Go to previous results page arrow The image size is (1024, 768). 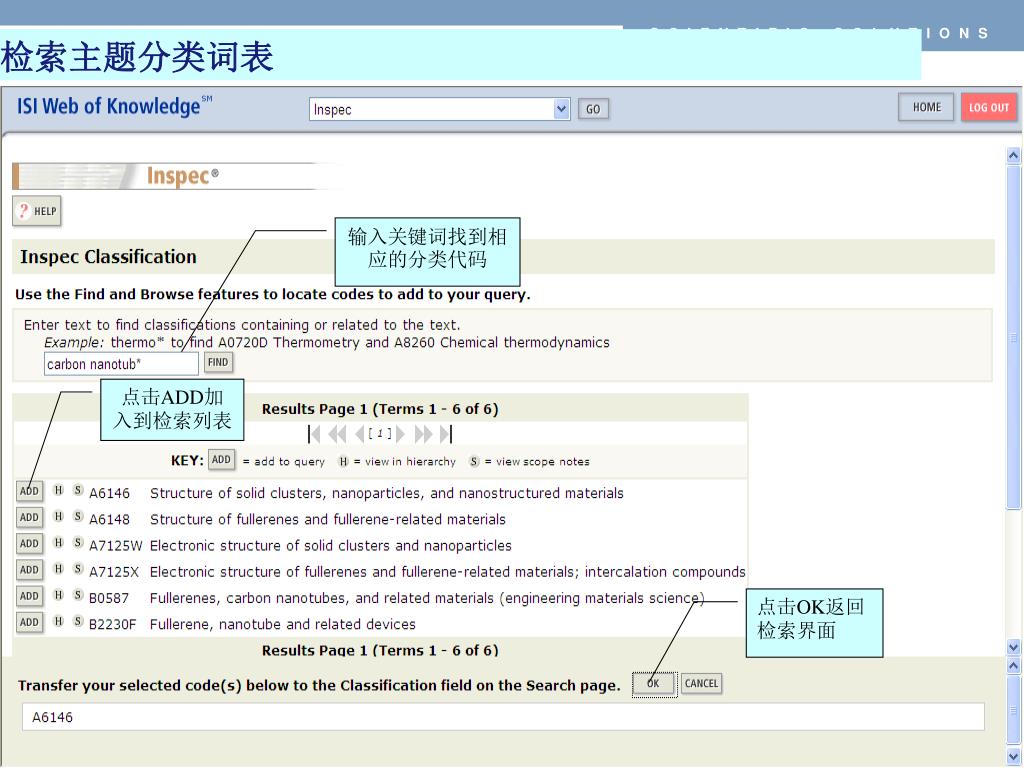coord(359,434)
